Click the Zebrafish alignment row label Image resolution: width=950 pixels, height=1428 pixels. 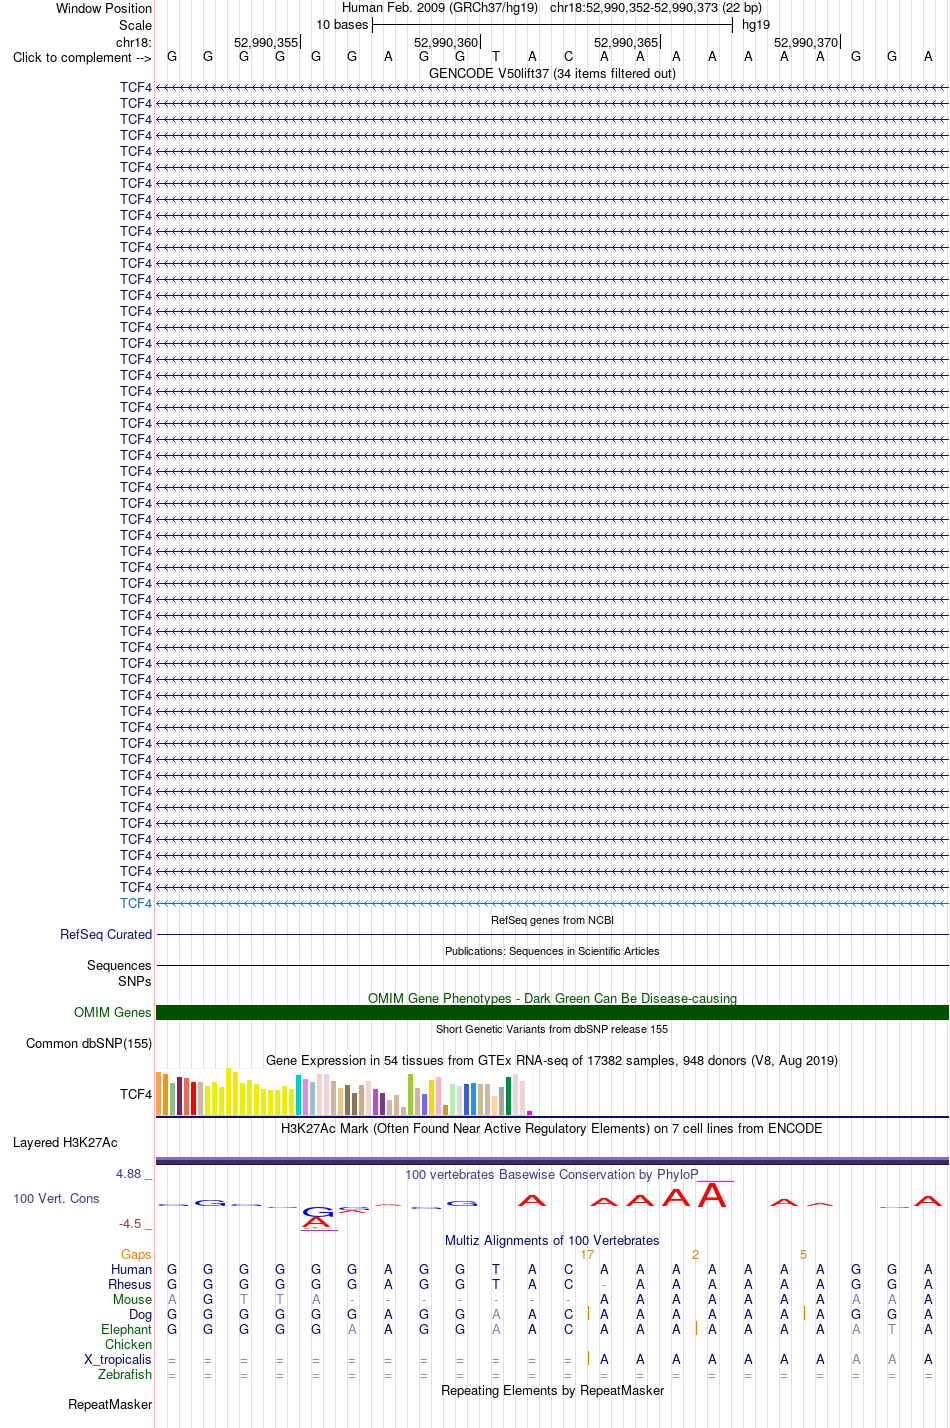(x=125, y=1374)
